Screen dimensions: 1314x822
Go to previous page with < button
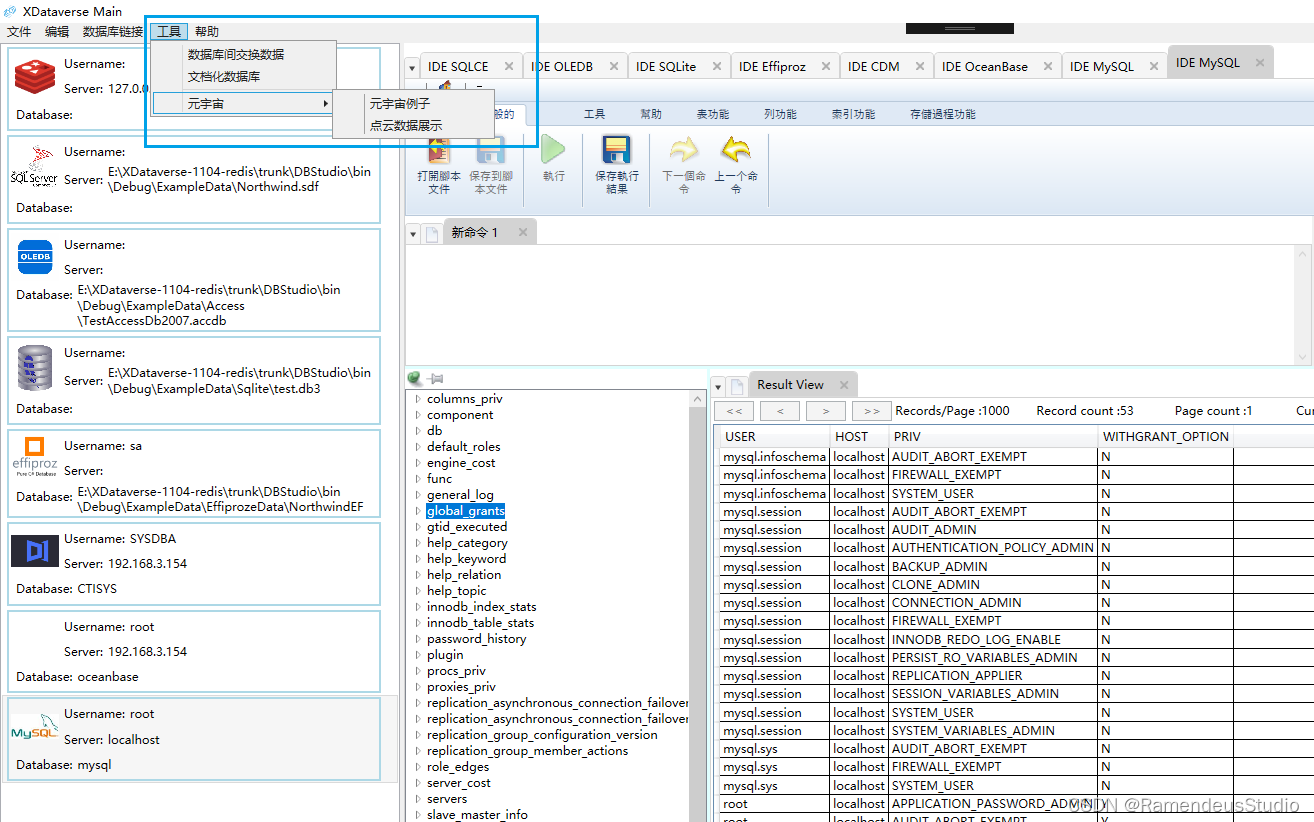780,411
